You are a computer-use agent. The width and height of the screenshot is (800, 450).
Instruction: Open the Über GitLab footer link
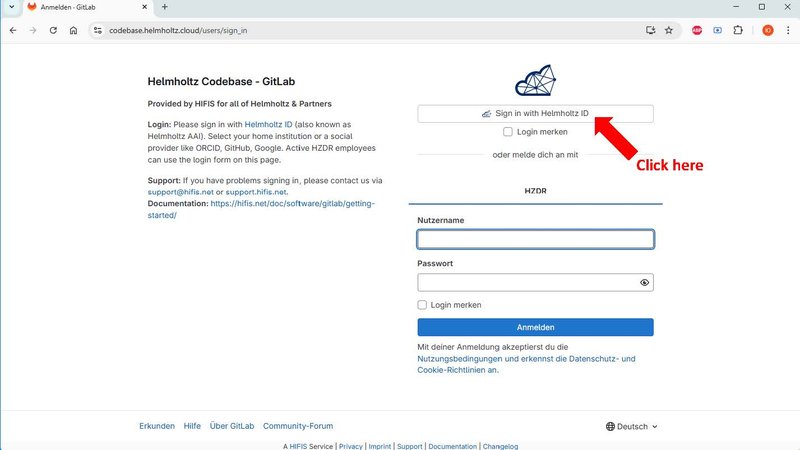232,426
